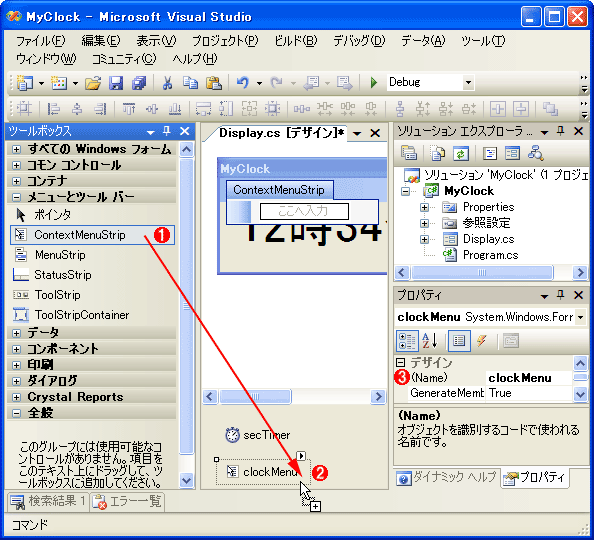Click the Events lightning bolt icon
Screen dimensions: 594x540
coord(481,340)
